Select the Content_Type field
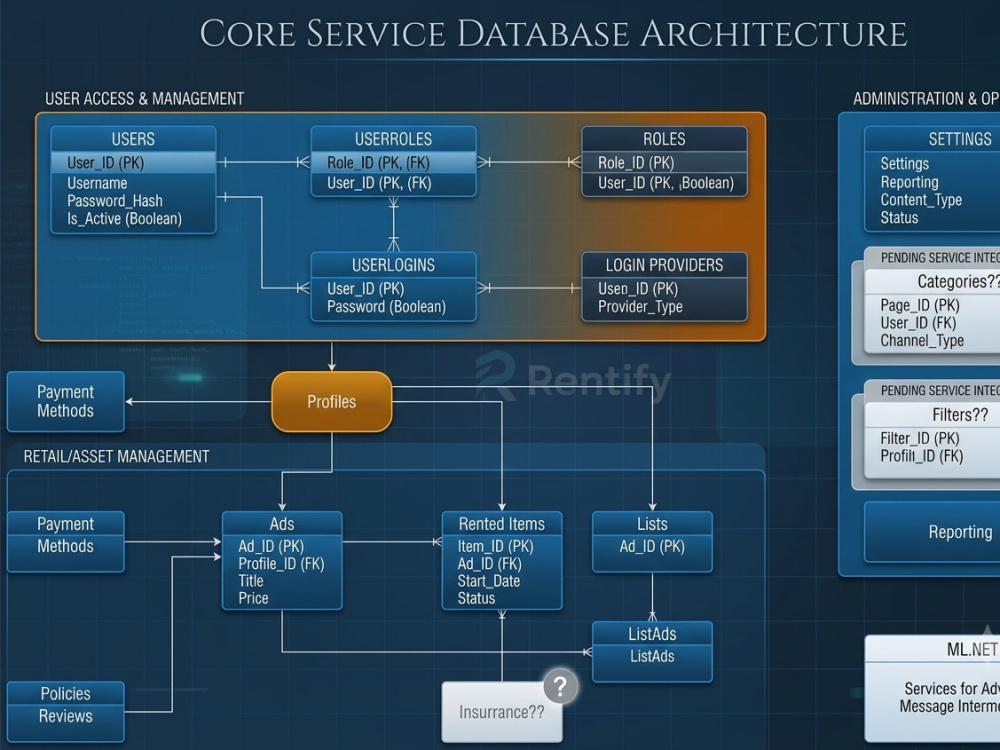 921,200
